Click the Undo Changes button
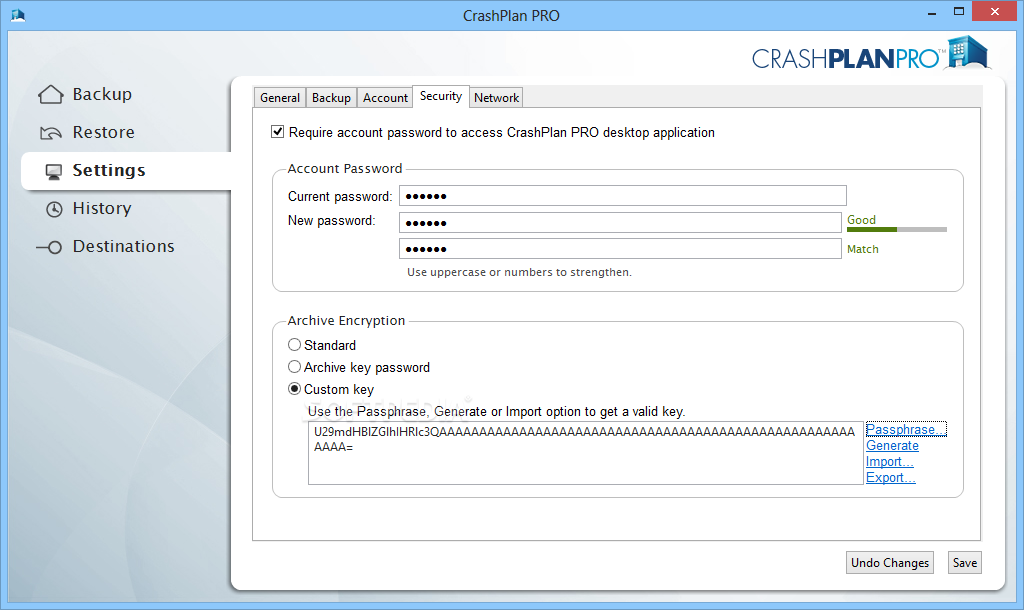 pos(889,562)
